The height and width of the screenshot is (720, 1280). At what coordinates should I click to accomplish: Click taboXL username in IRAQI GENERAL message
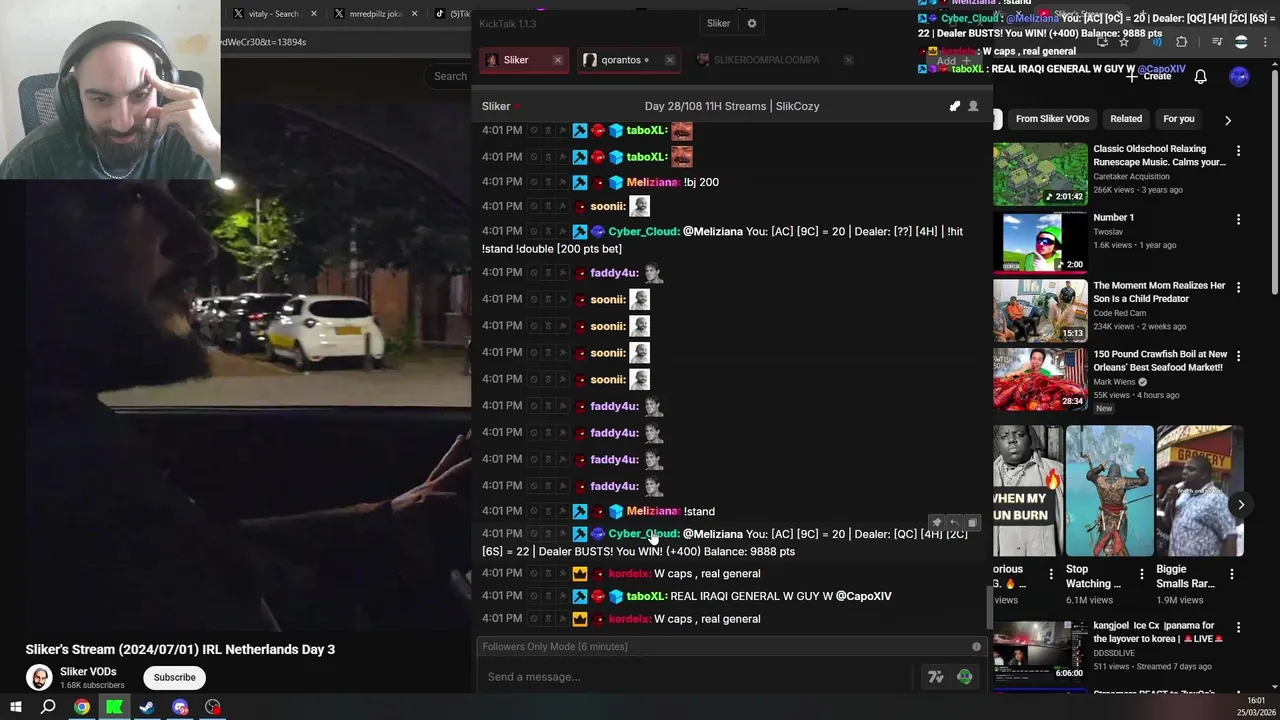[646, 596]
